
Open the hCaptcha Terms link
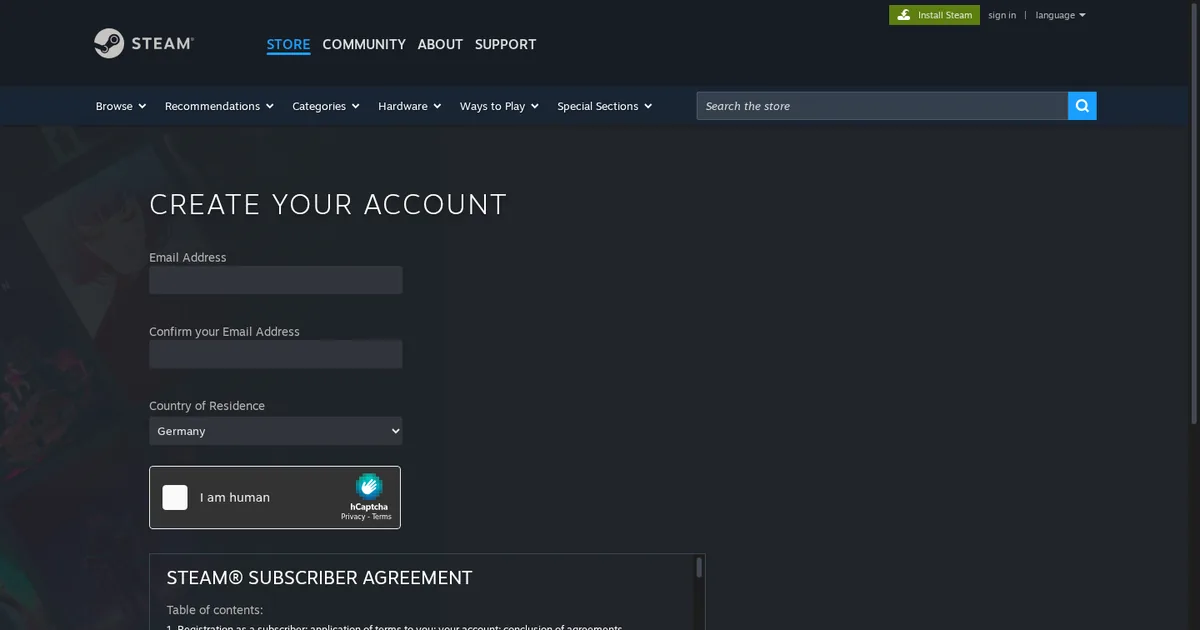[x=382, y=517]
